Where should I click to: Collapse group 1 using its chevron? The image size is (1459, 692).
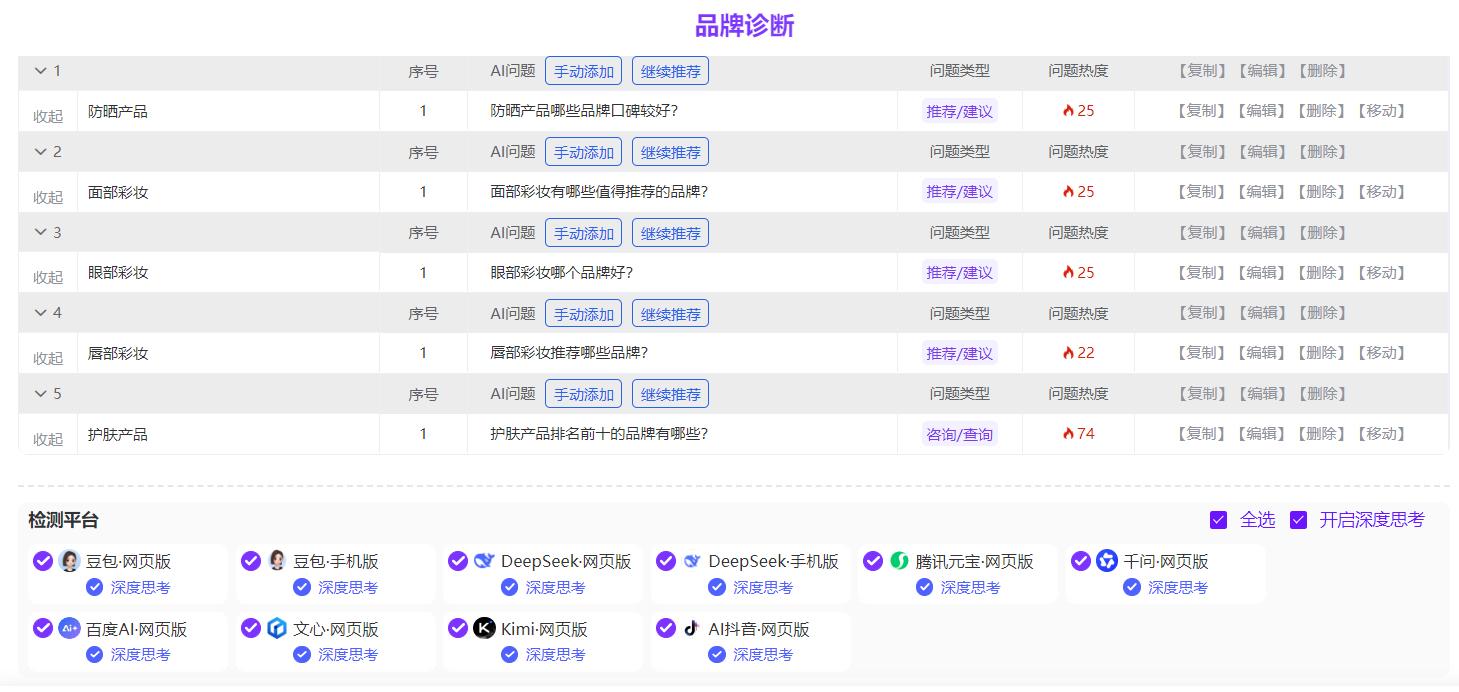pyautogui.click(x=41, y=71)
